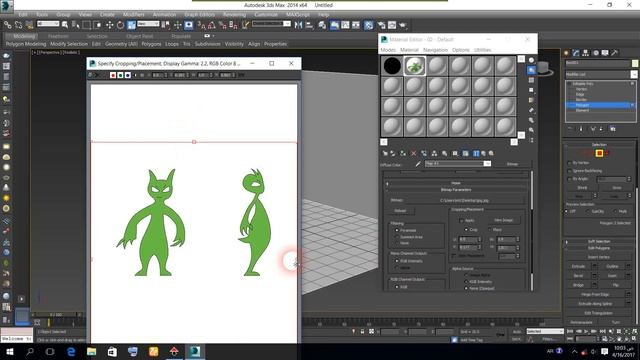Screen dimensions: 640x360
Task: Click the Material Editor toolbar icon
Action: point(368,25)
